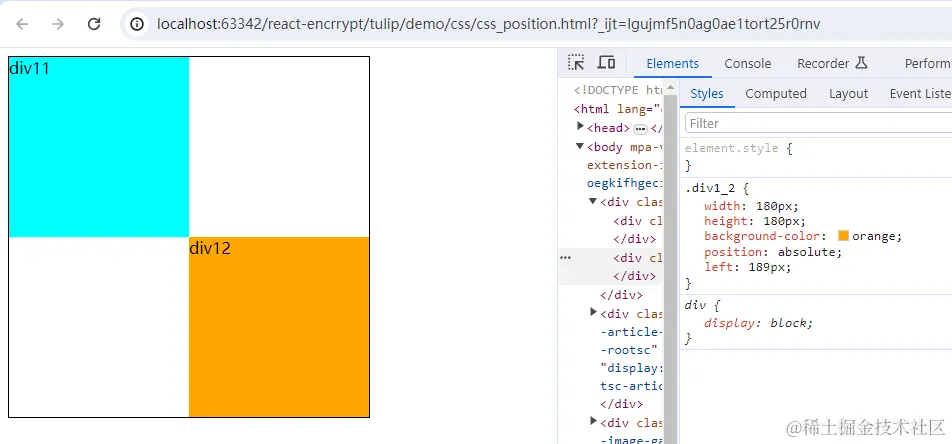Edit the position absolute value
The height and width of the screenshot is (444, 952).
808,251
